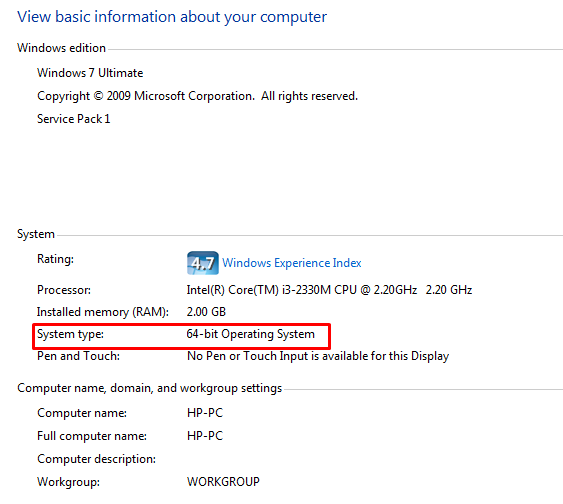Select the 'WORKGROUP' value
The width and height of the screenshot is (563, 504).
223,482
